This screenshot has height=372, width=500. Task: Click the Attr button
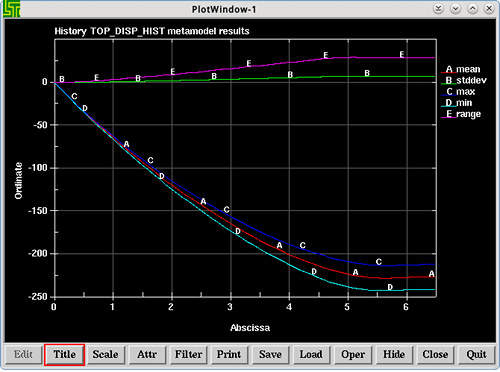147,354
